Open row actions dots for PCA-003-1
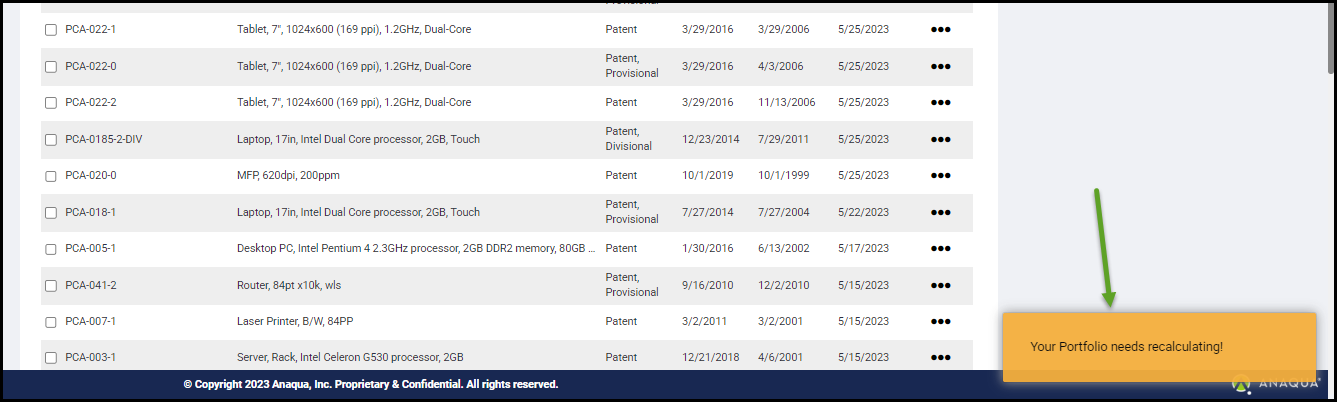Viewport: 1337px width, 402px height. (940, 358)
